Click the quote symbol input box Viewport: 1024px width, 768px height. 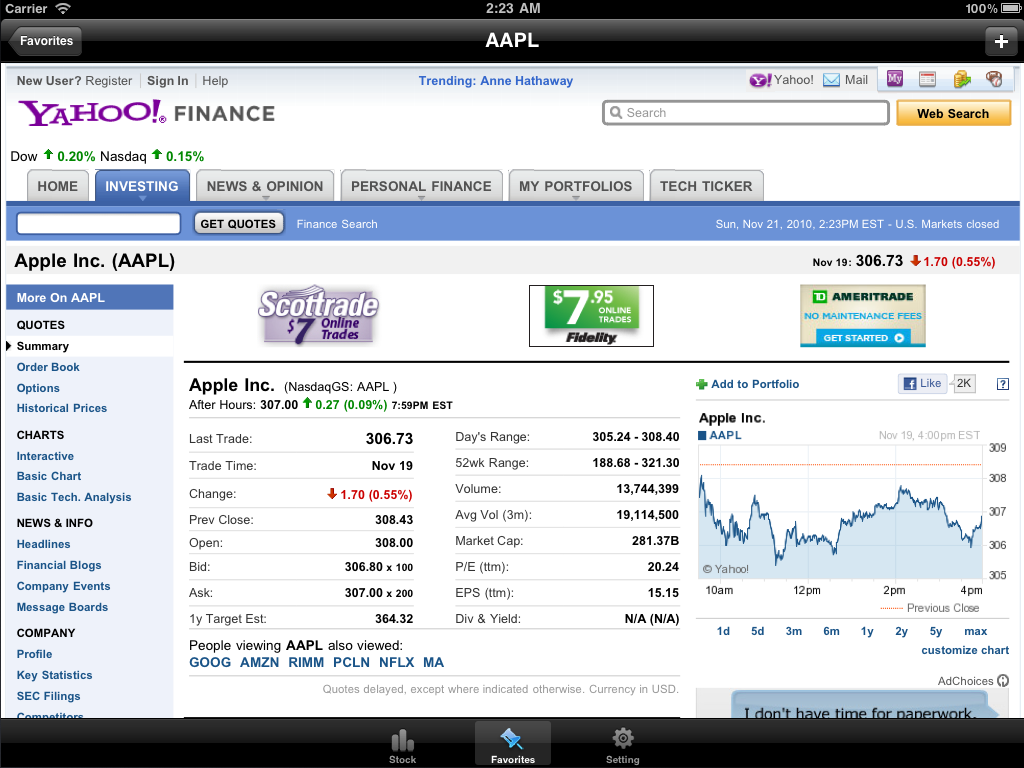pos(99,223)
